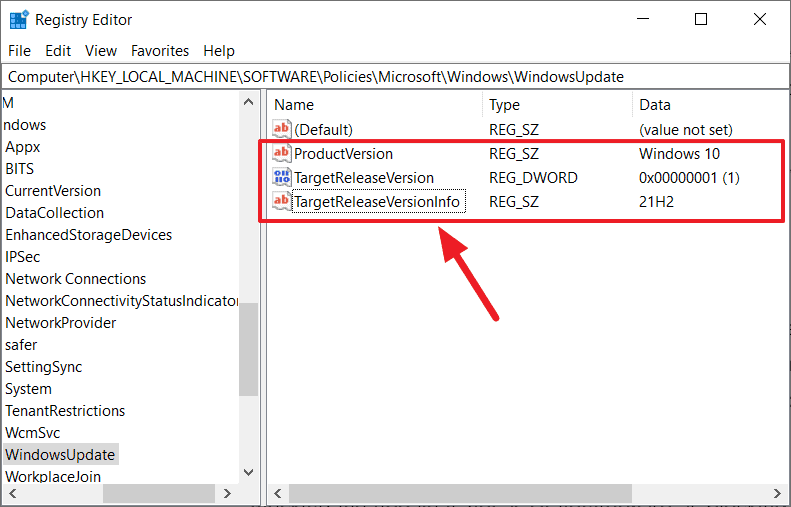Image resolution: width=791 pixels, height=507 pixels.
Task: Click tree pane scroll down arrow
Action: click(248, 472)
